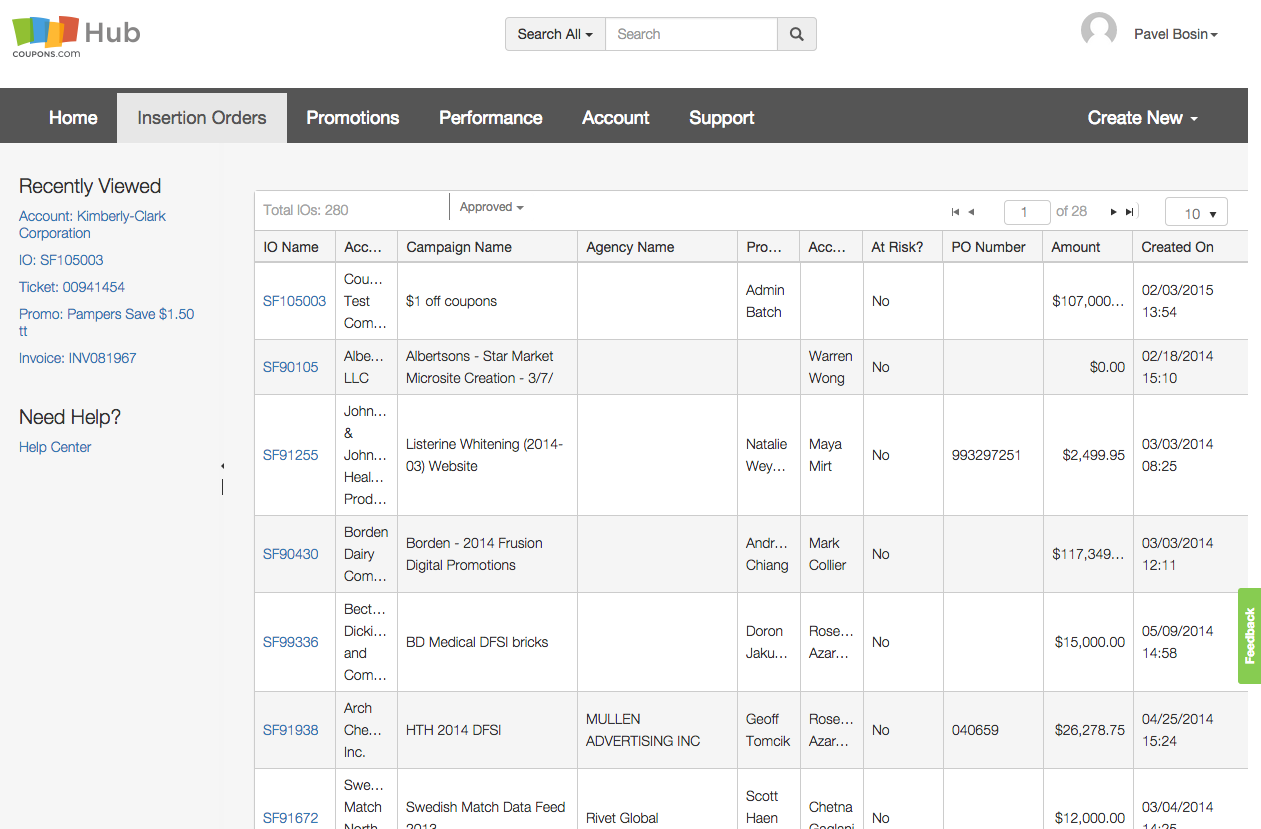This screenshot has height=829, width=1261.
Task: Open recently viewed IO: SF105003
Action: click(61, 260)
